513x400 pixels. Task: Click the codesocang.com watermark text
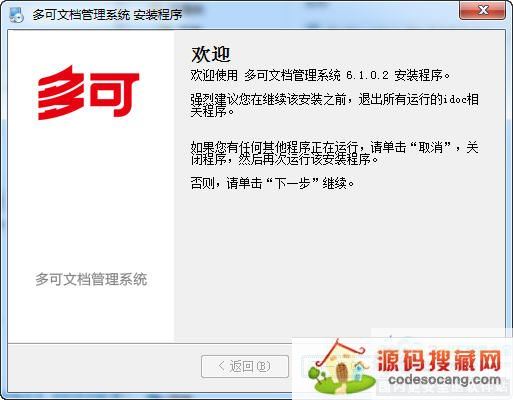click(445, 379)
